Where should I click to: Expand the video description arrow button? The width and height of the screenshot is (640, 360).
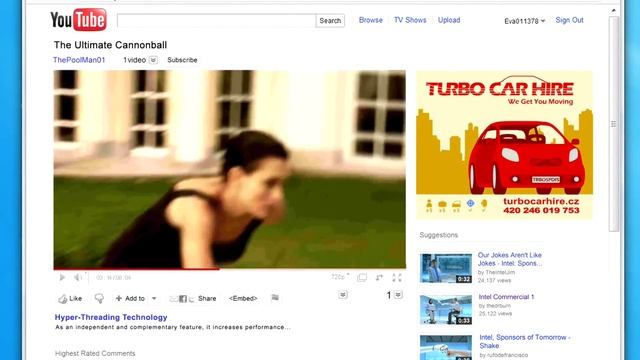[x=343, y=295]
